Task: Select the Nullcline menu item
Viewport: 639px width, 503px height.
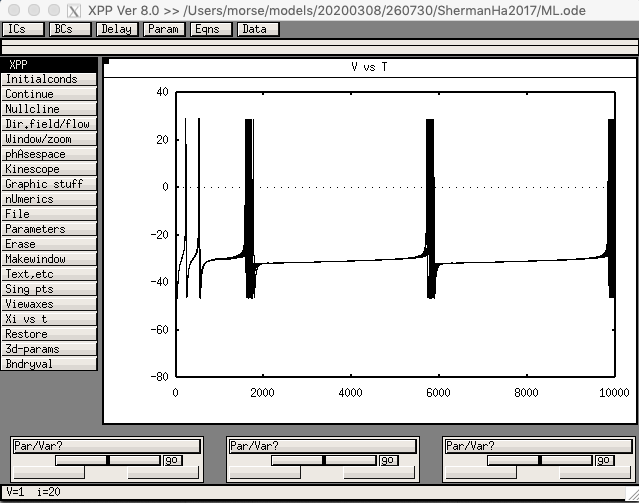Action: tap(49, 109)
